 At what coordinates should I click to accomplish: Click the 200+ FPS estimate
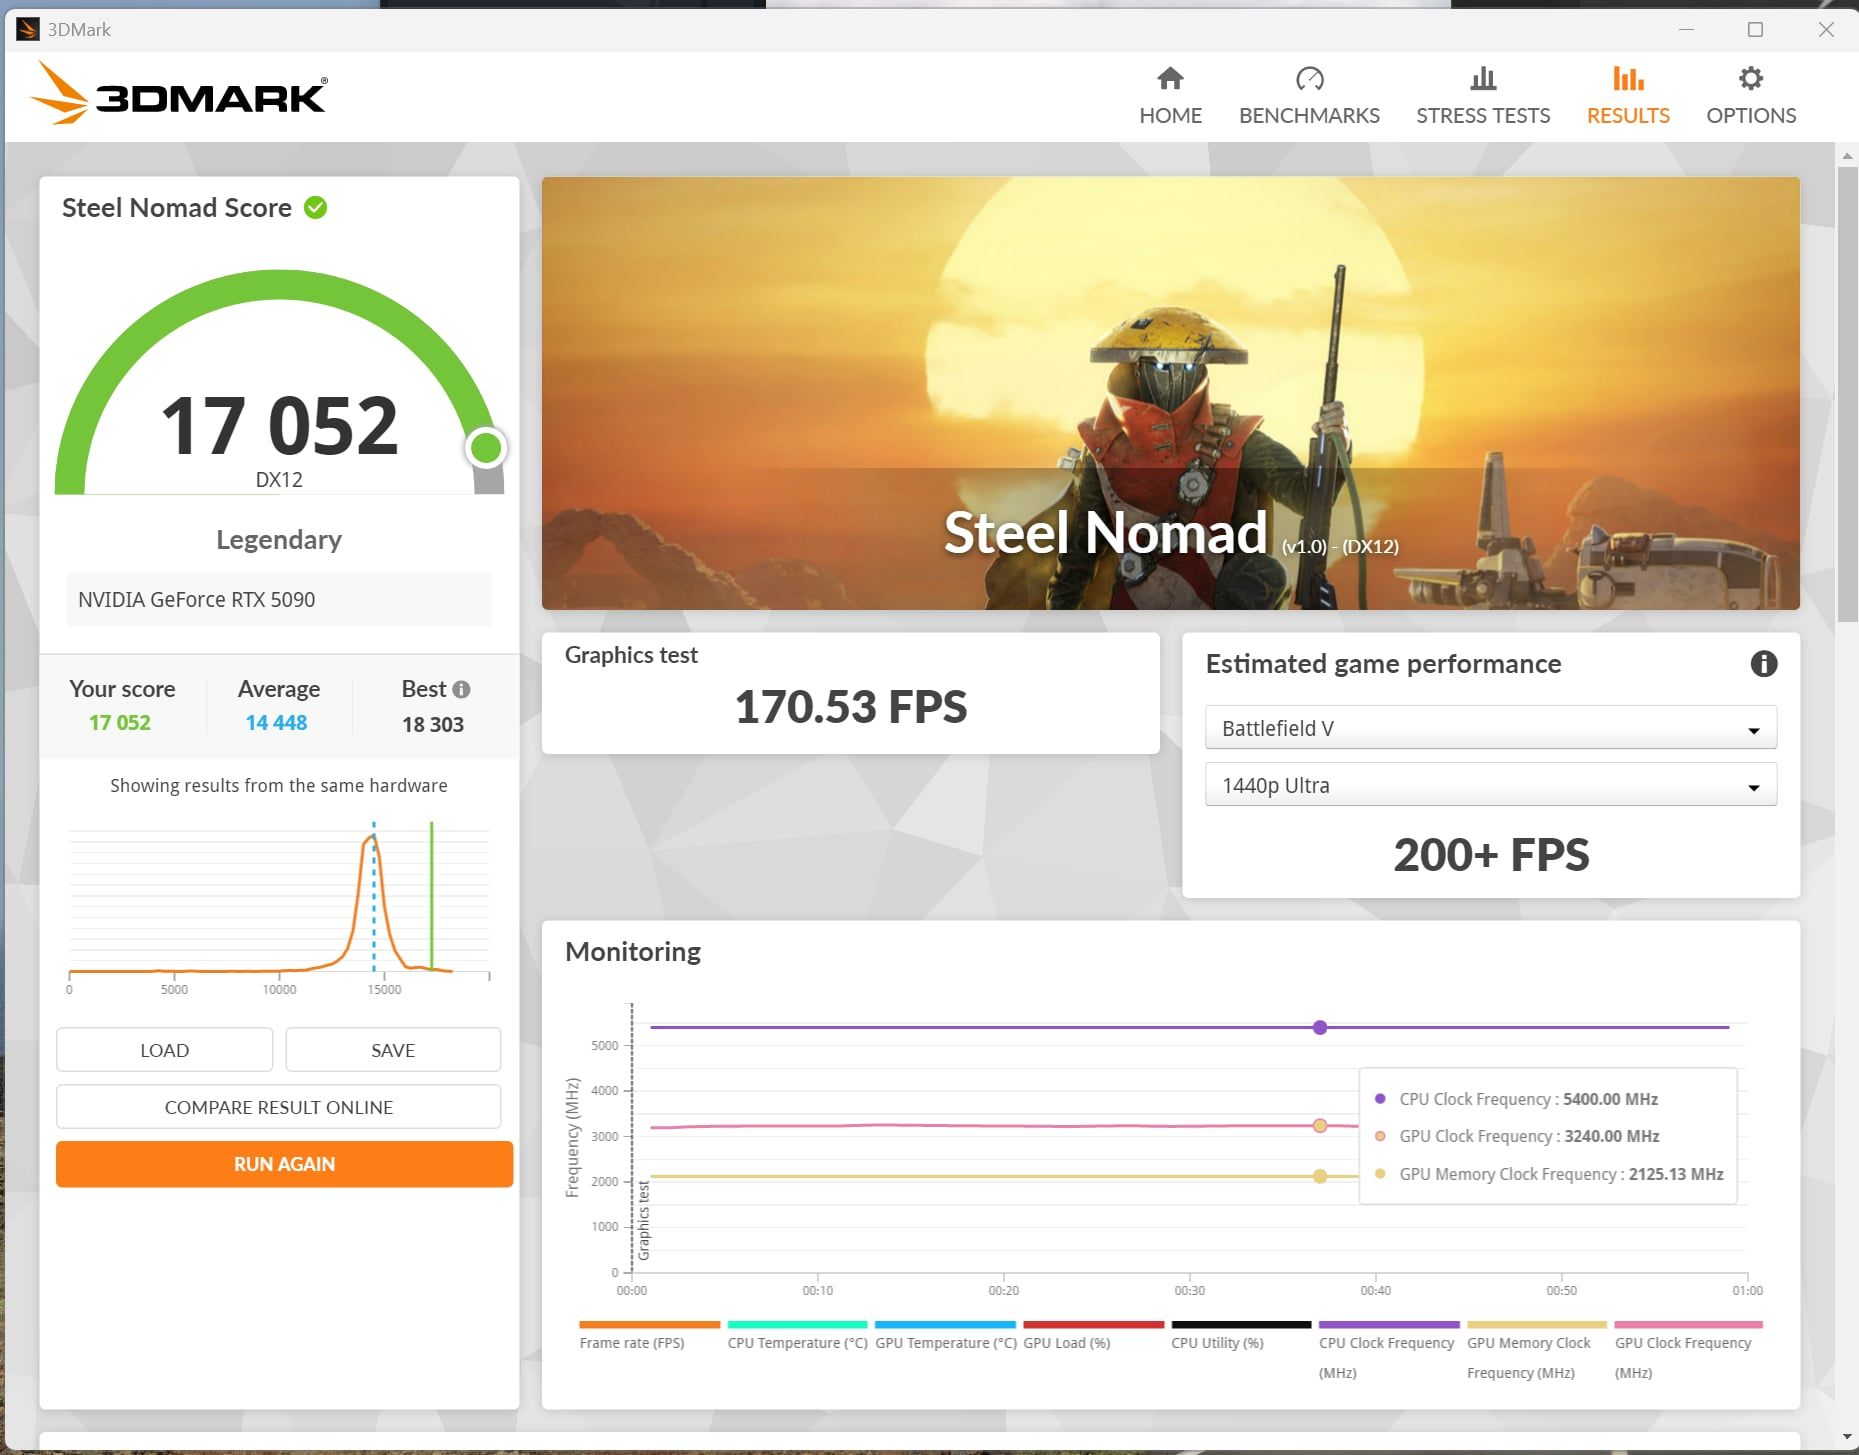1491,855
